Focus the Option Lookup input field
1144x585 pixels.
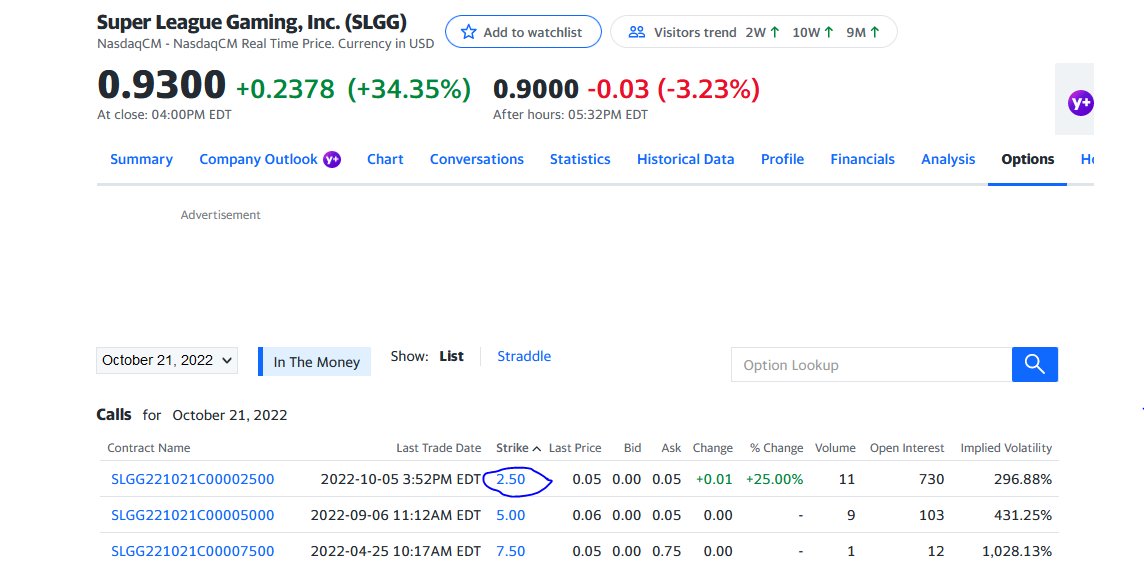click(871, 365)
